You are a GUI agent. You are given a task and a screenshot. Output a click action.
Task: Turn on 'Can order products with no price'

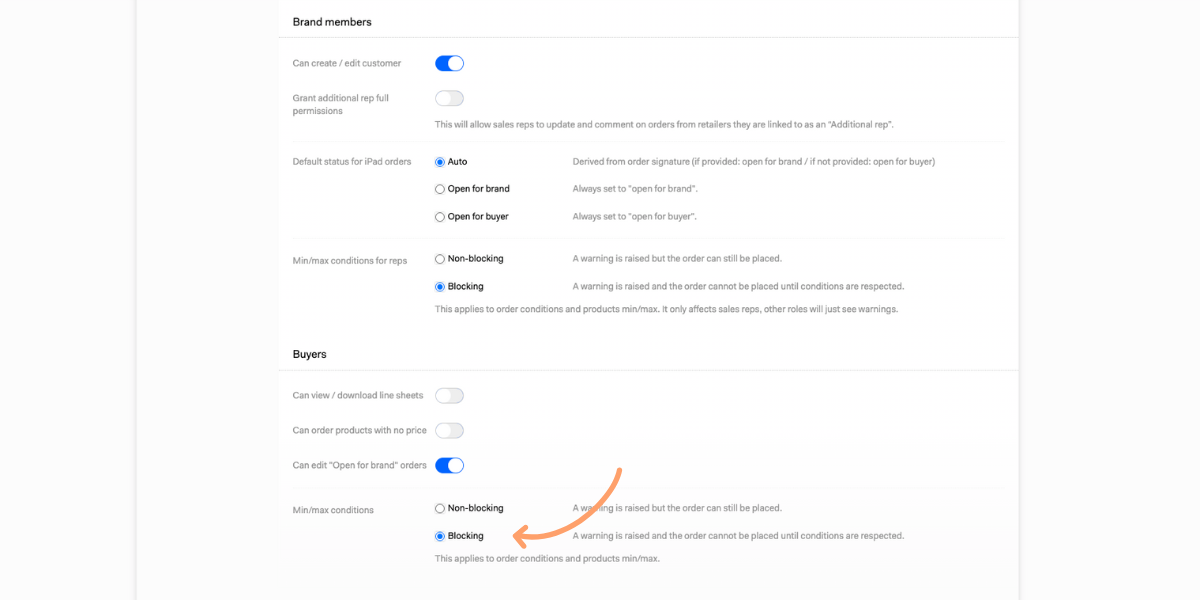click(449, 431)
